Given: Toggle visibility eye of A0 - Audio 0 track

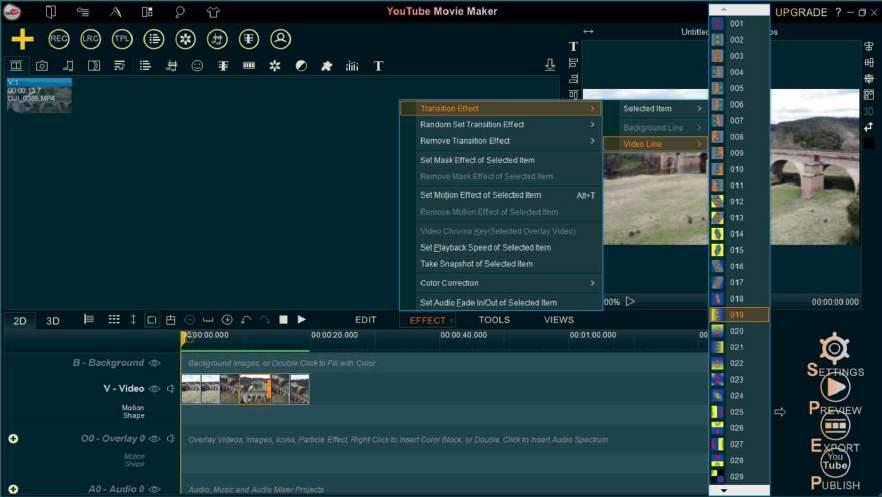Looking at the screenshot, I should coord(154,489).
